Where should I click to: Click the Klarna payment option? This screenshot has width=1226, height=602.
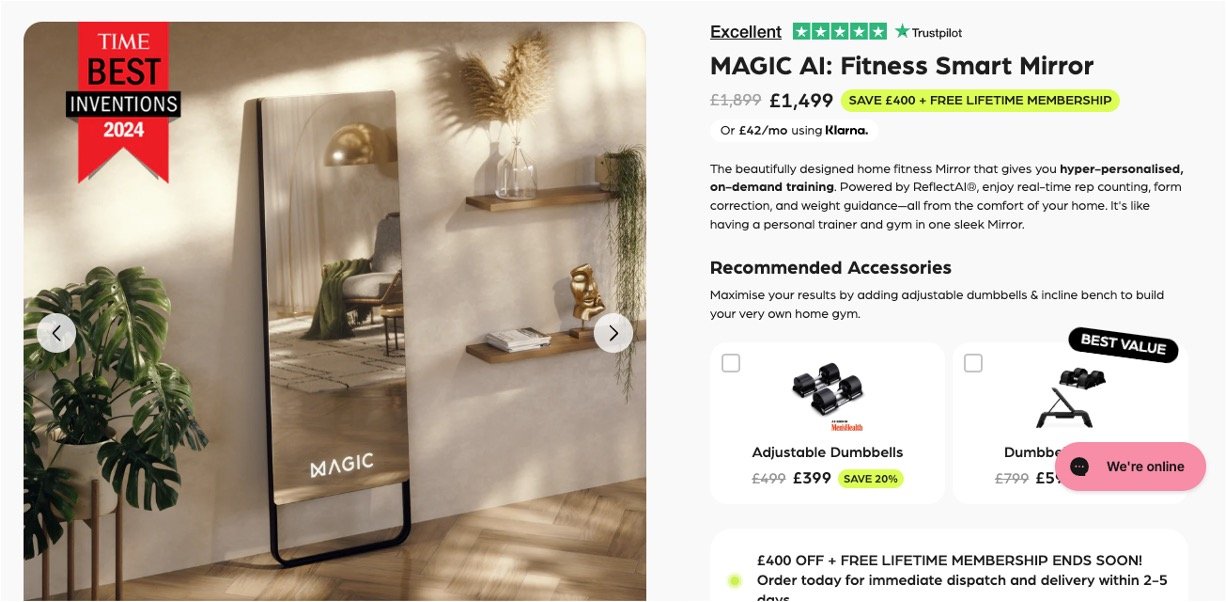coord(794,130)
